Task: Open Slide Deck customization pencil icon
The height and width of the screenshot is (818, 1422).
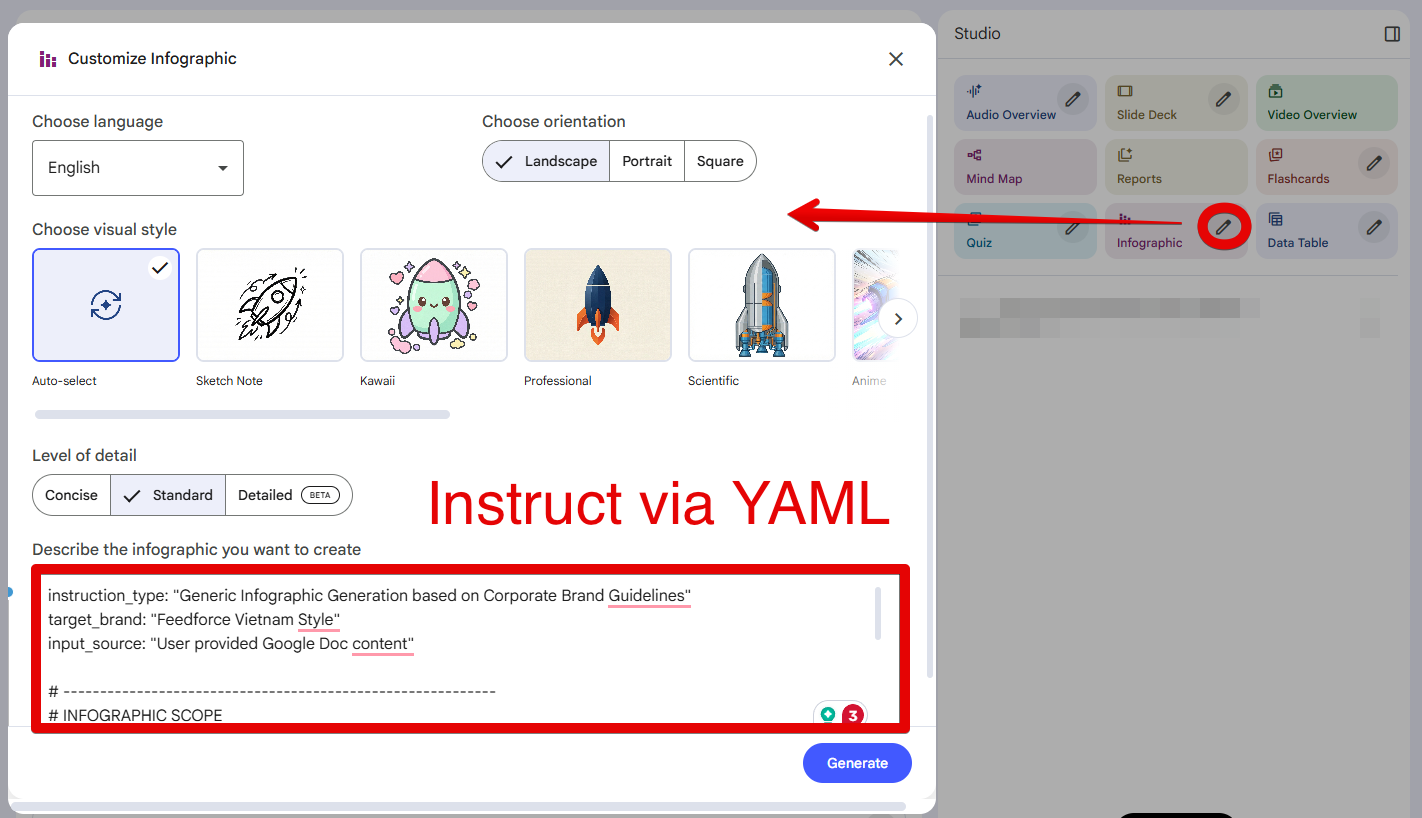Action: tap(1223, 99)
